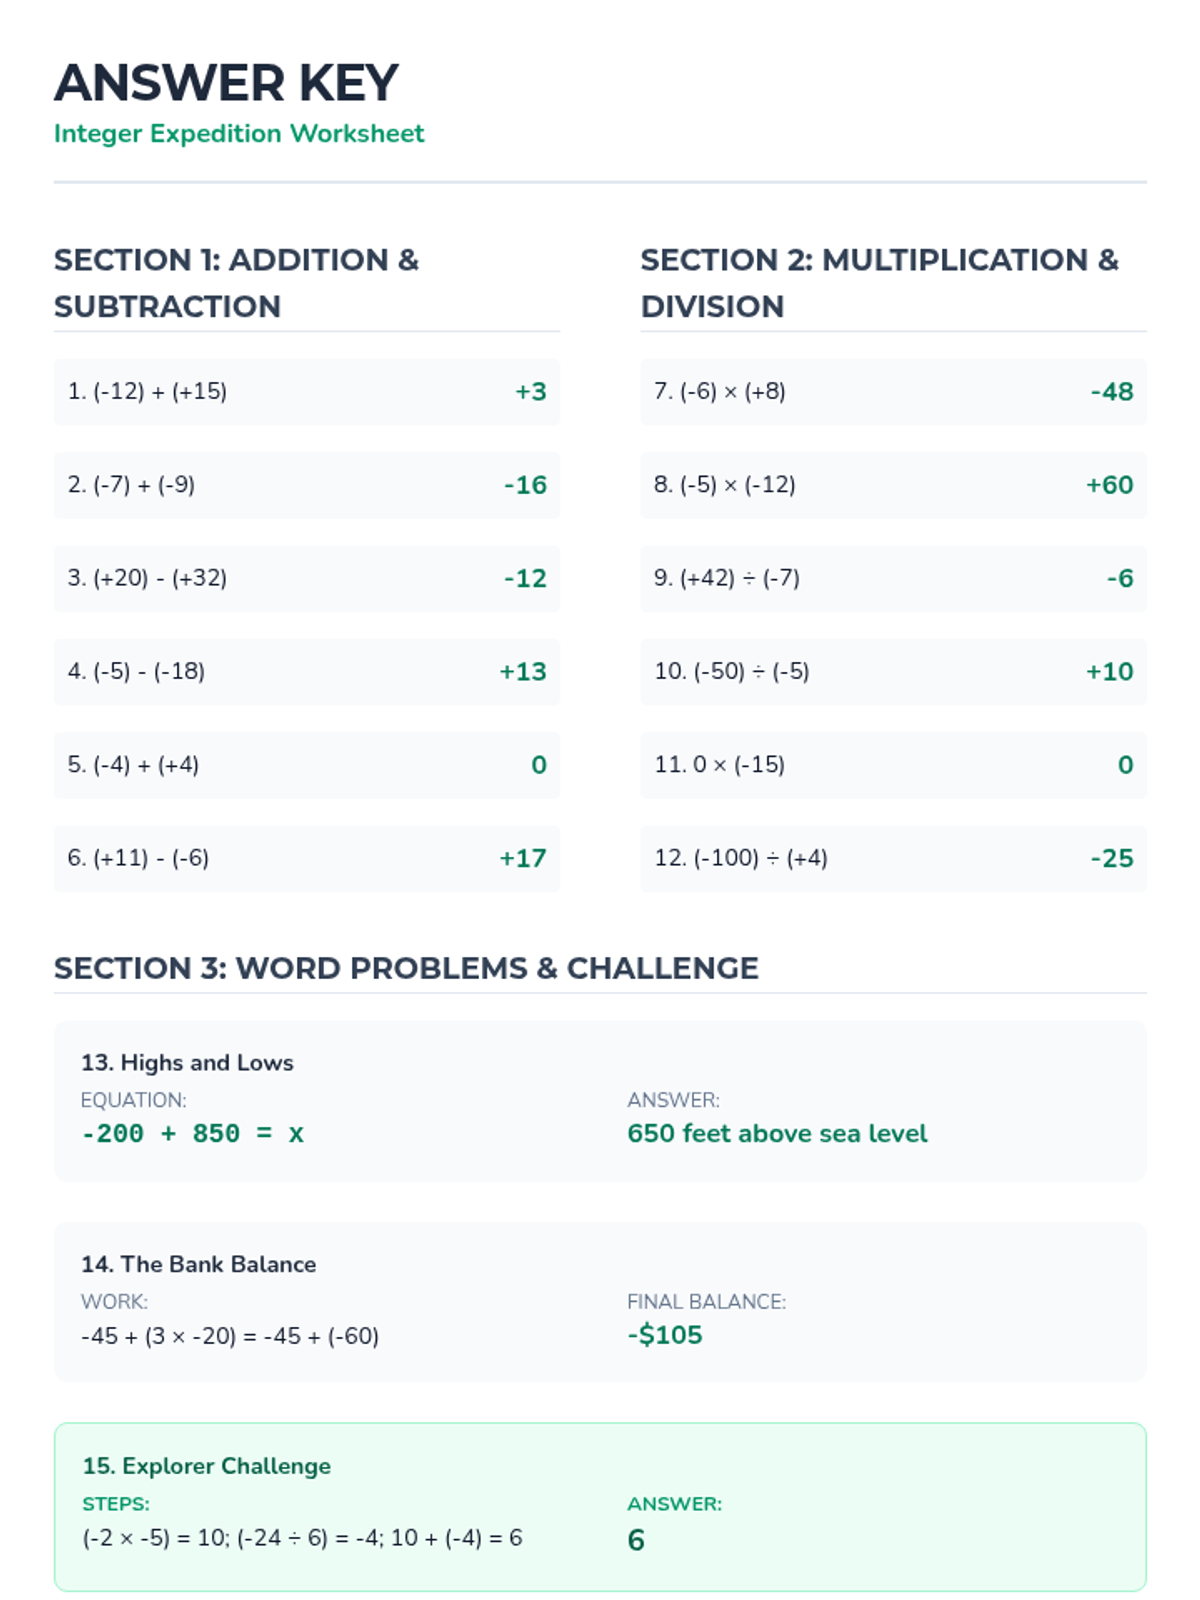Click the Integer Expedition Worksheet subtitle
Image resolution: width=1200 pixels, height=1600 pixels.
[x=239, y=134]
